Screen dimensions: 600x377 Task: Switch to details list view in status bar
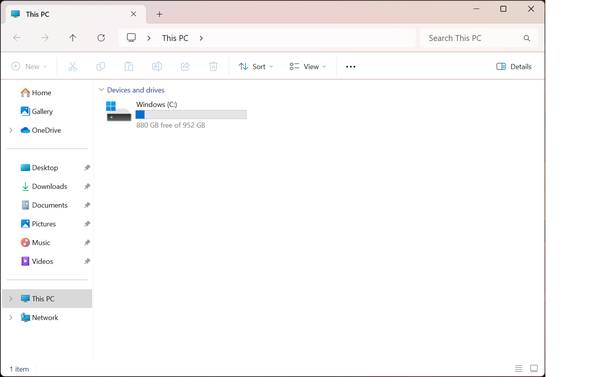pos(518,368)
